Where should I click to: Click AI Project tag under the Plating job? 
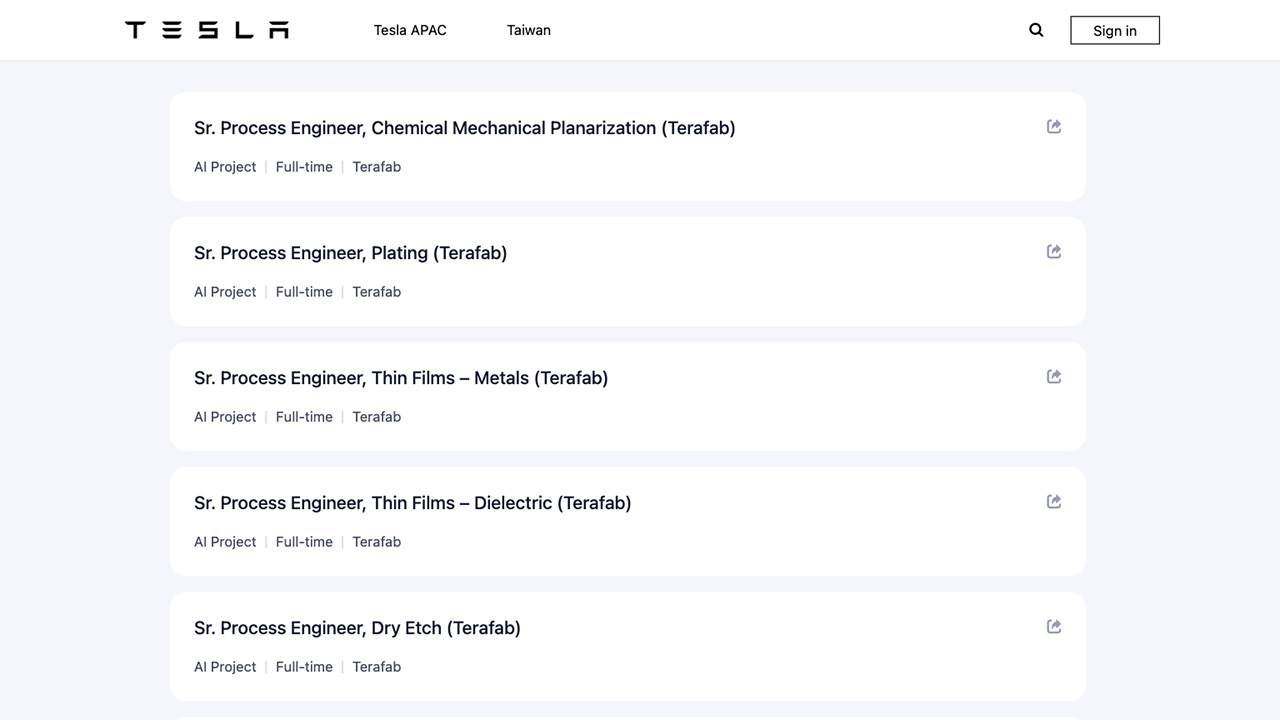225,292
